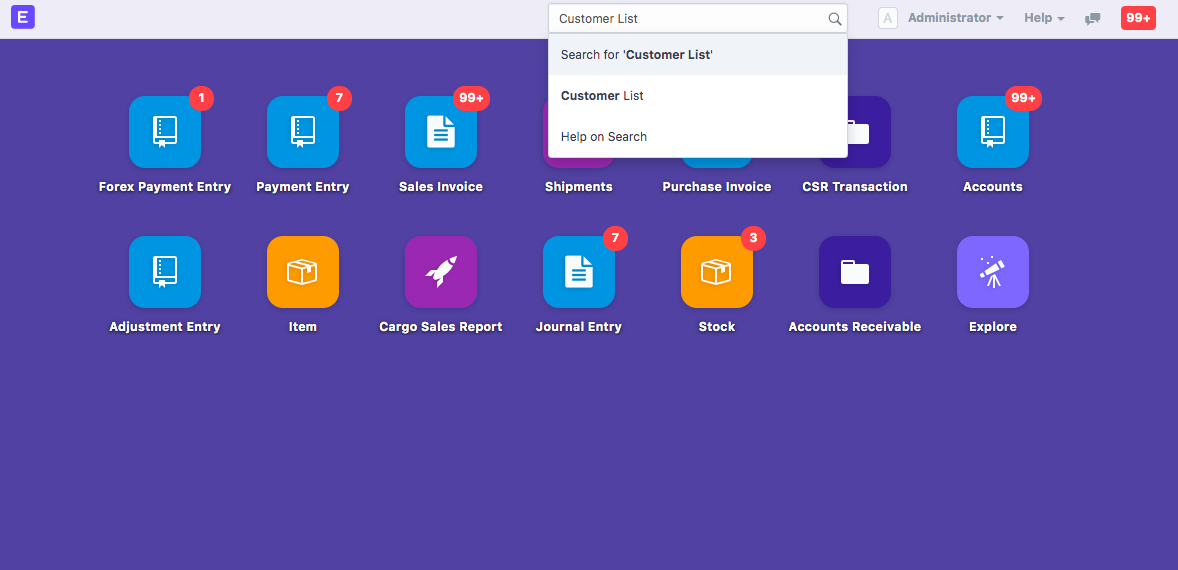Viewport: 1178px width, 570px height.
Task: Click the Purchase Invoice label
Action: click(717, 187)
